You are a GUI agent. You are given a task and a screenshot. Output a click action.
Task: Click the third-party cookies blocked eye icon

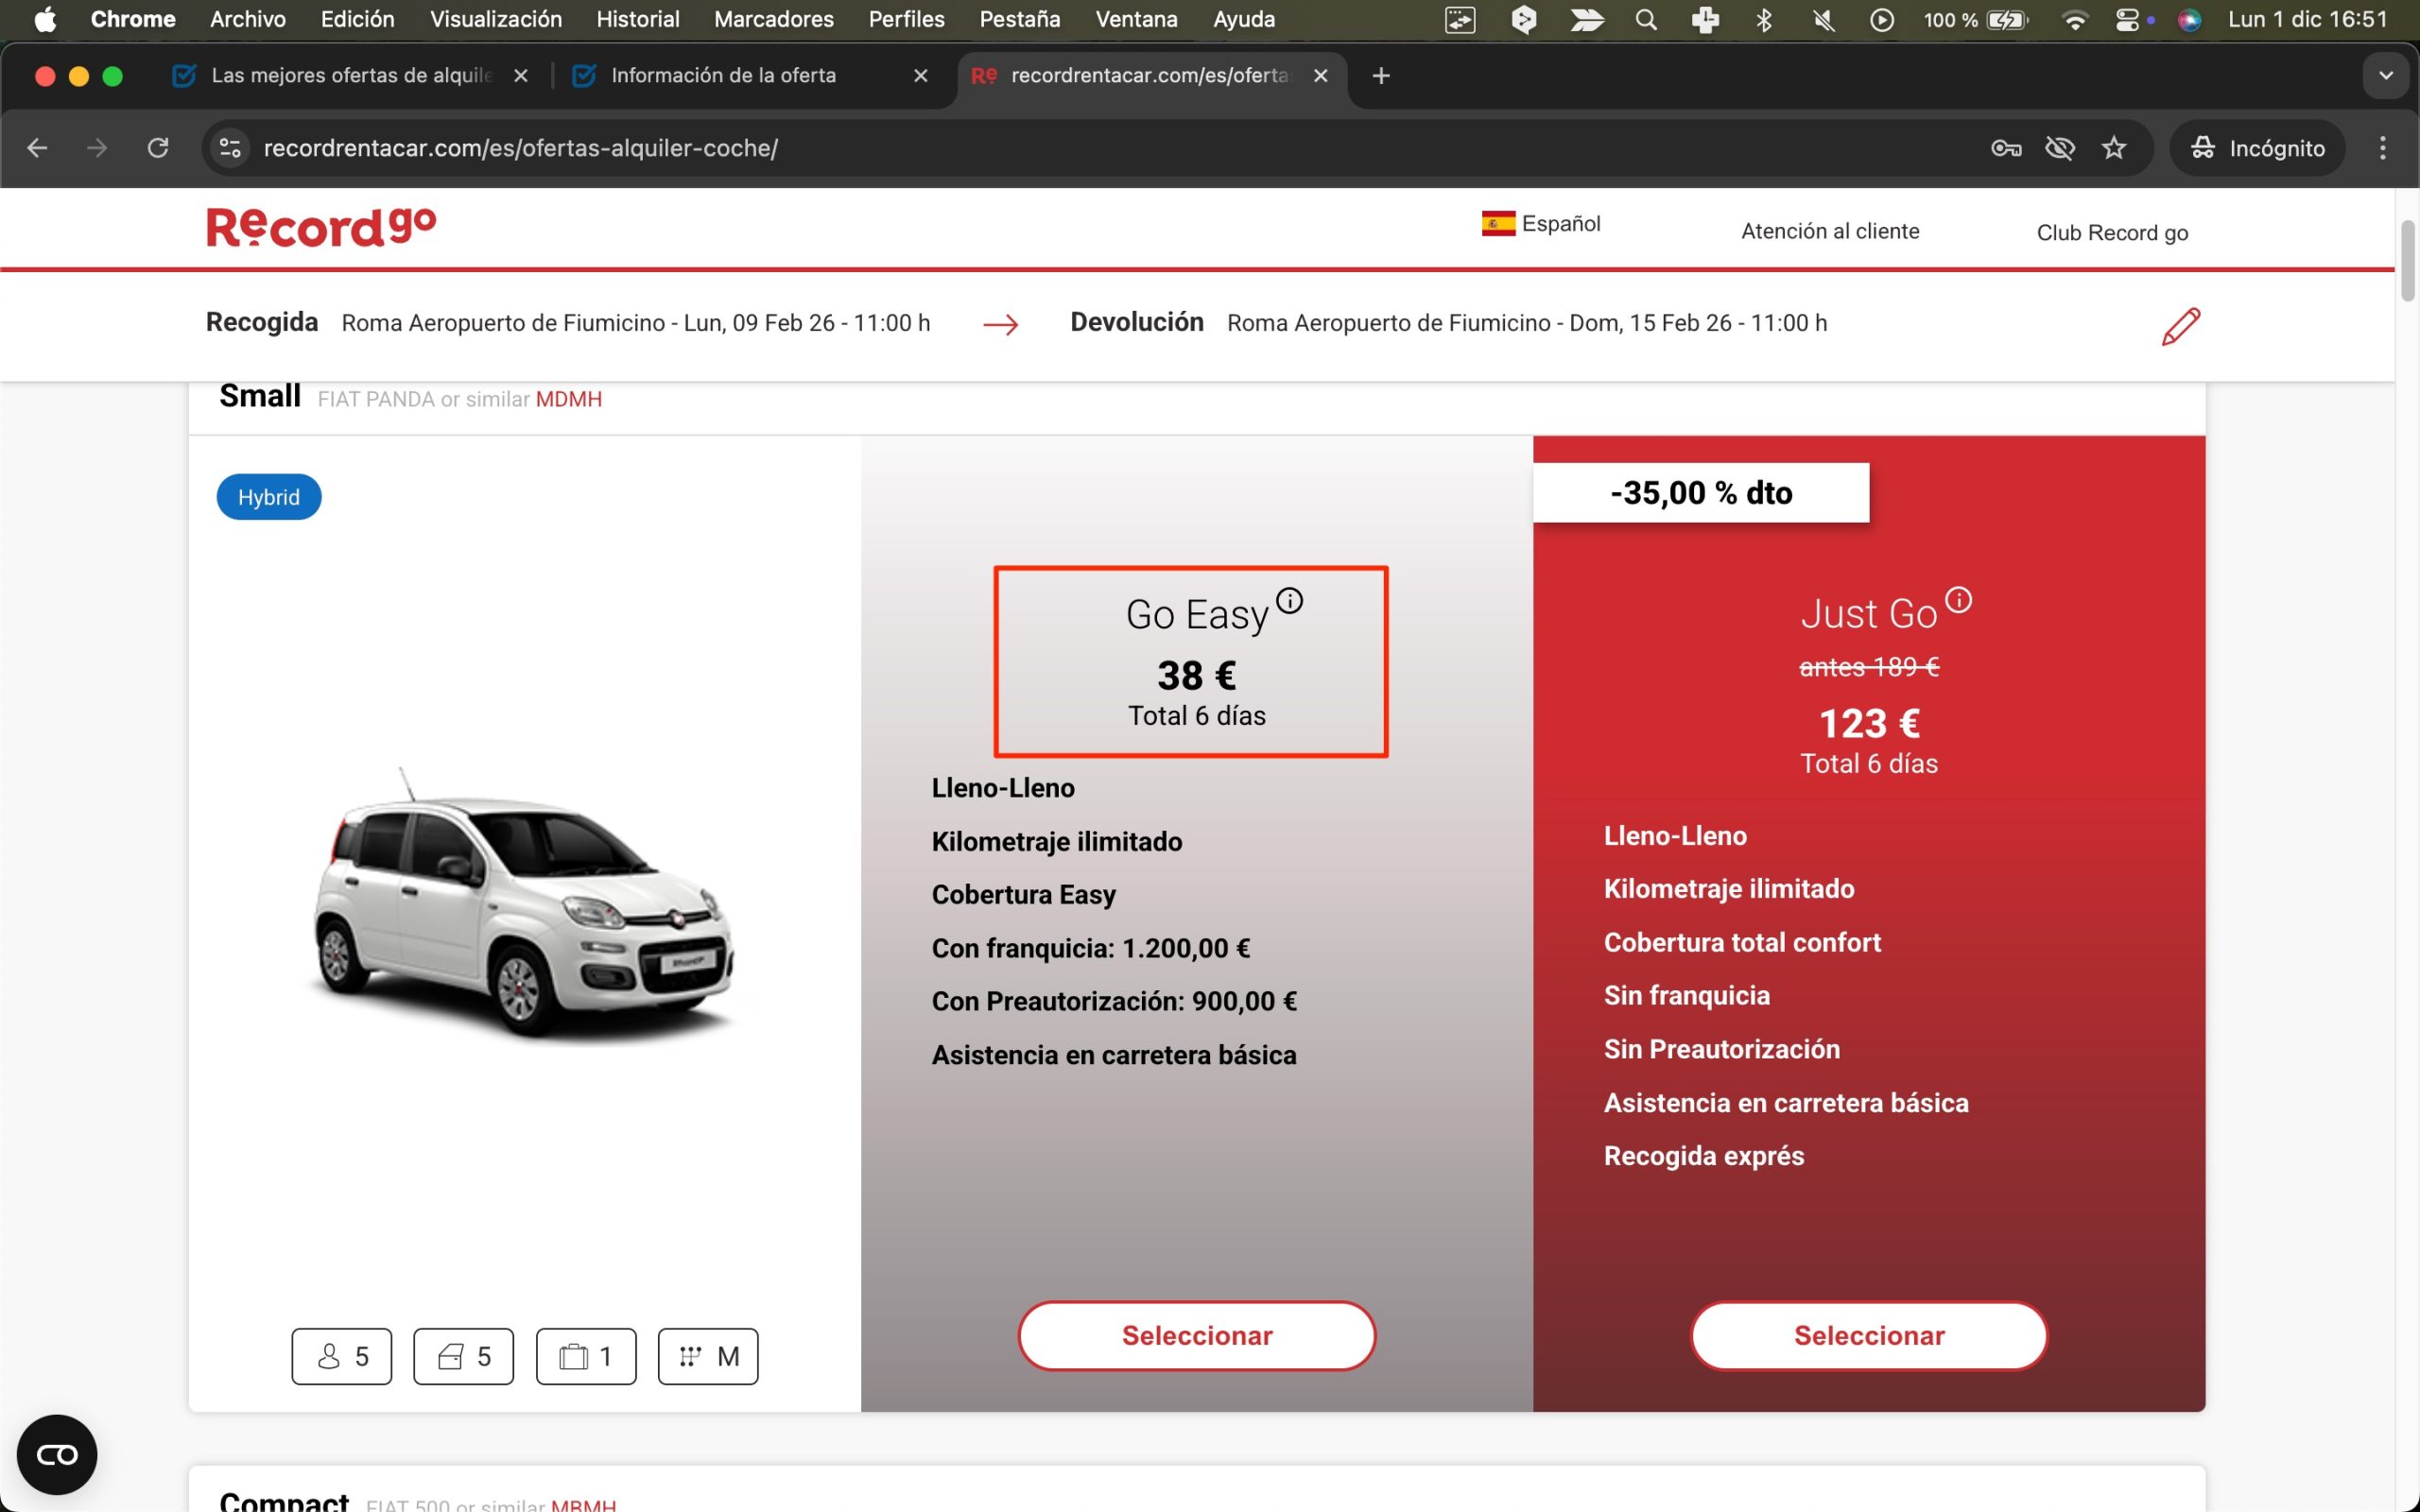(x=2059, y=148)
